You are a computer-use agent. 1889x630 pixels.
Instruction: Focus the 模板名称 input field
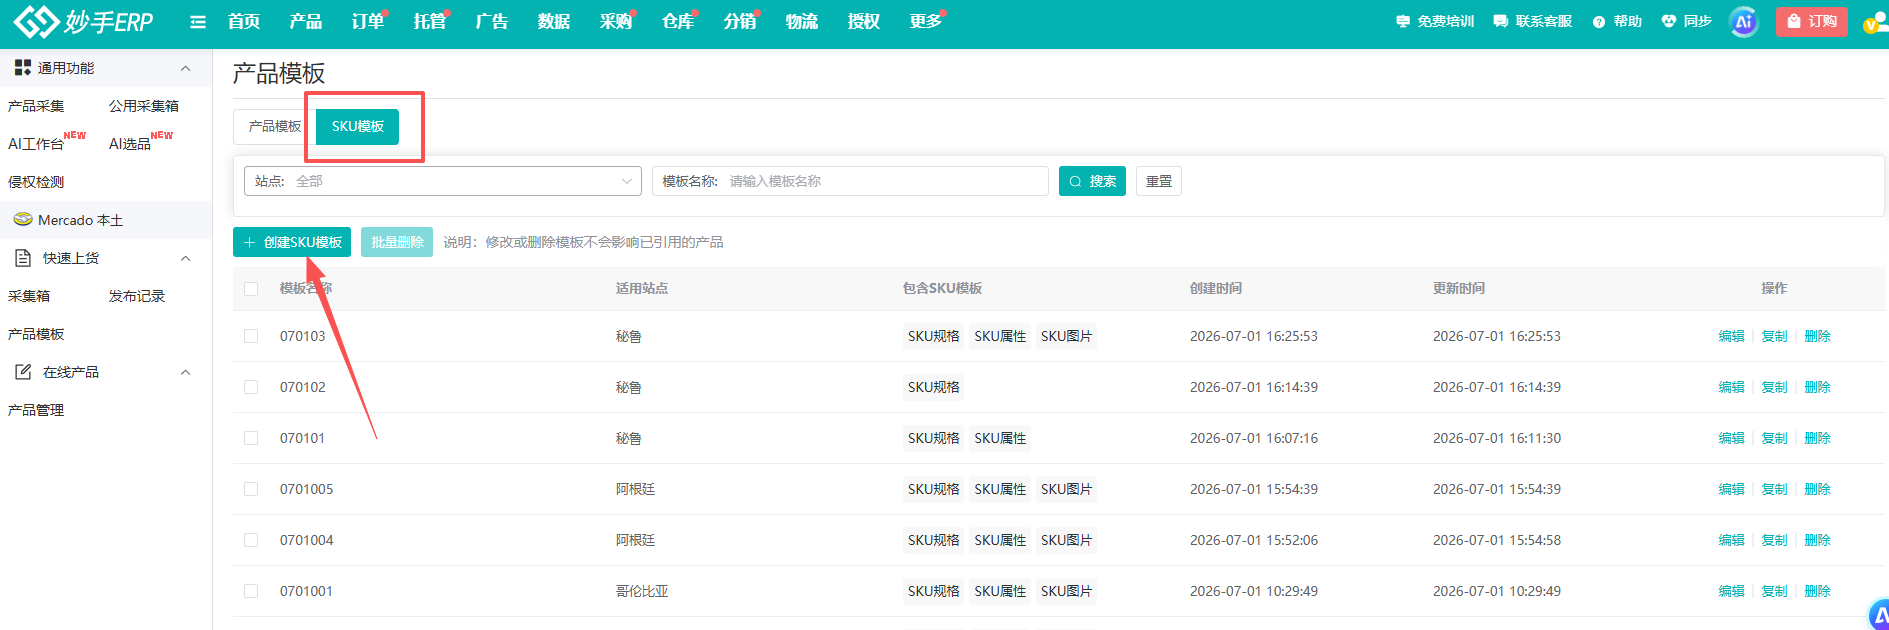click(x=883, y=181)
